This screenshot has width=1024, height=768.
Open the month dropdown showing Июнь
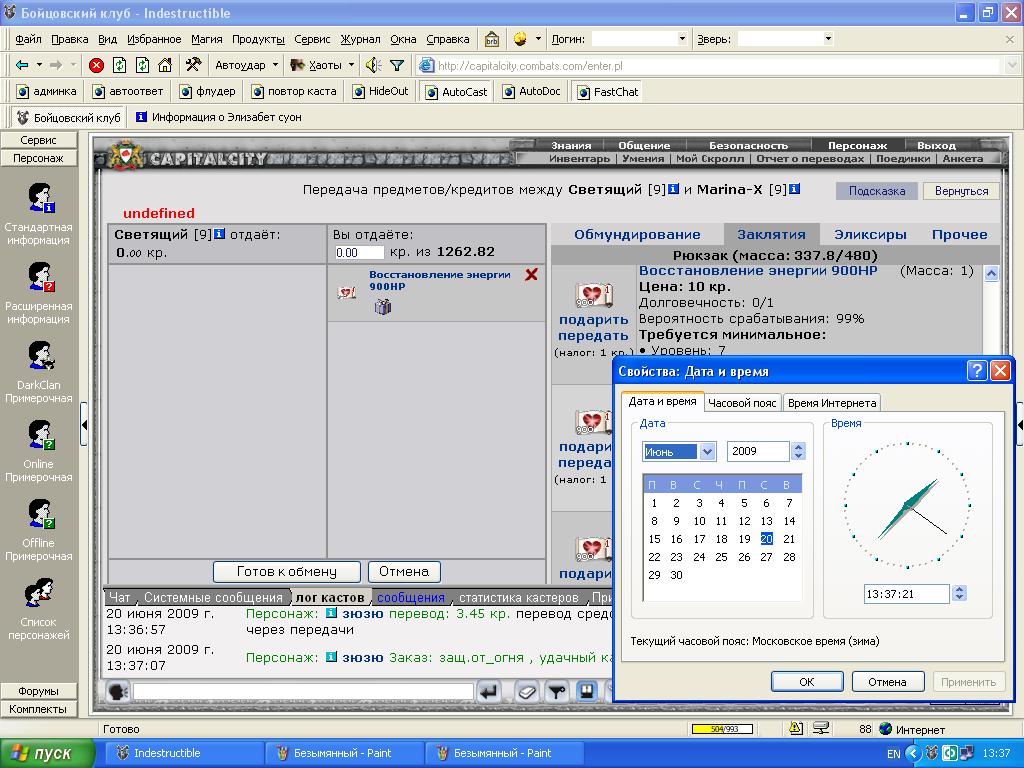(707, 451)
